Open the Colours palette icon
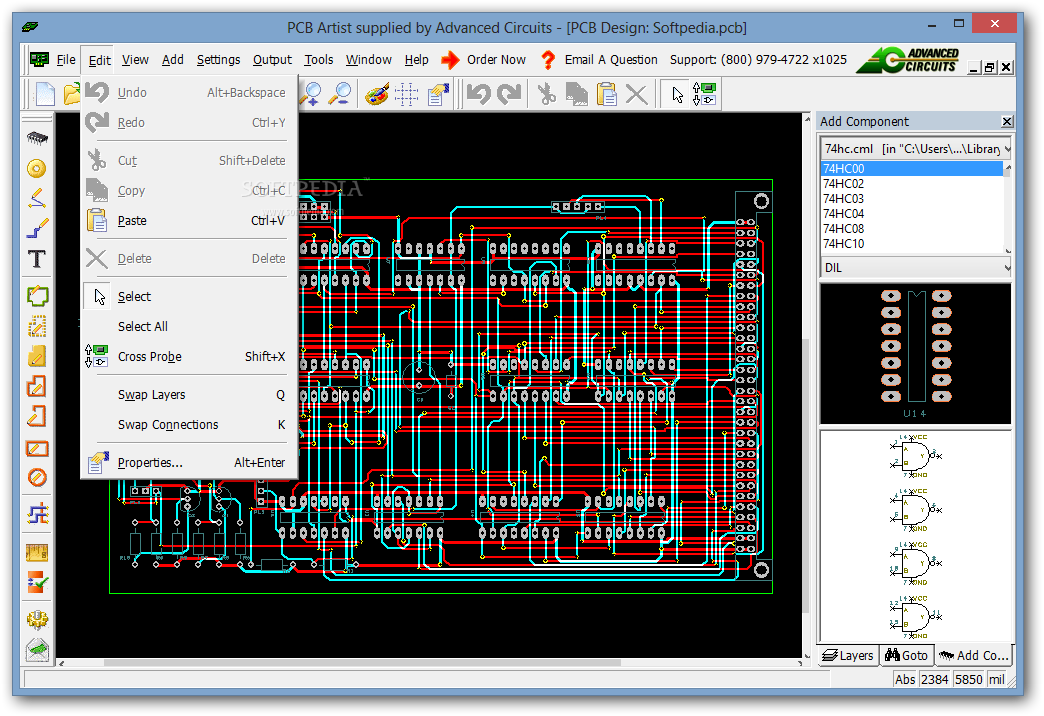The width and height of the screenshot is (1044, 716). 377,94
